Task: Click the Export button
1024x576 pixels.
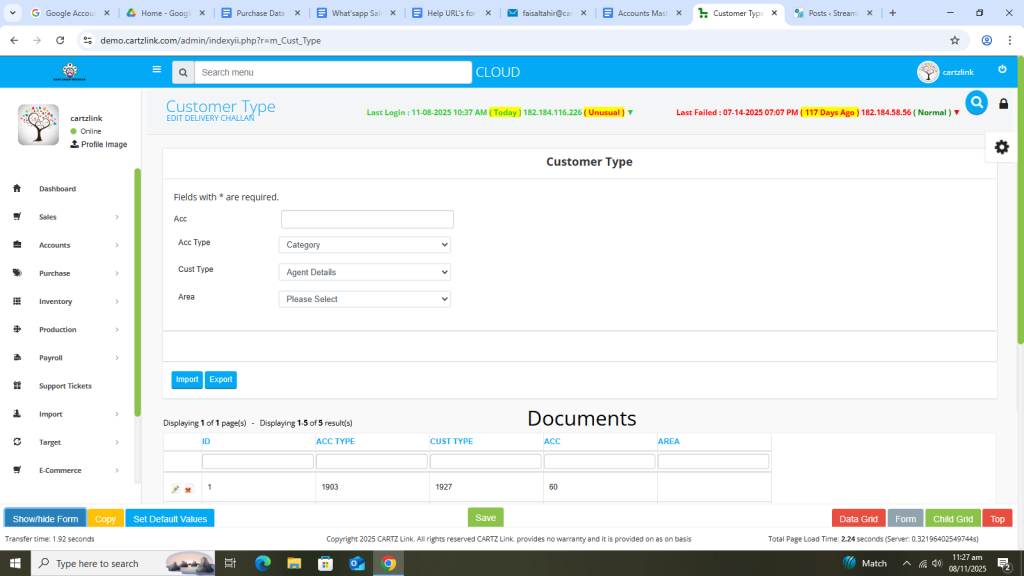Action: coord(221,380)
